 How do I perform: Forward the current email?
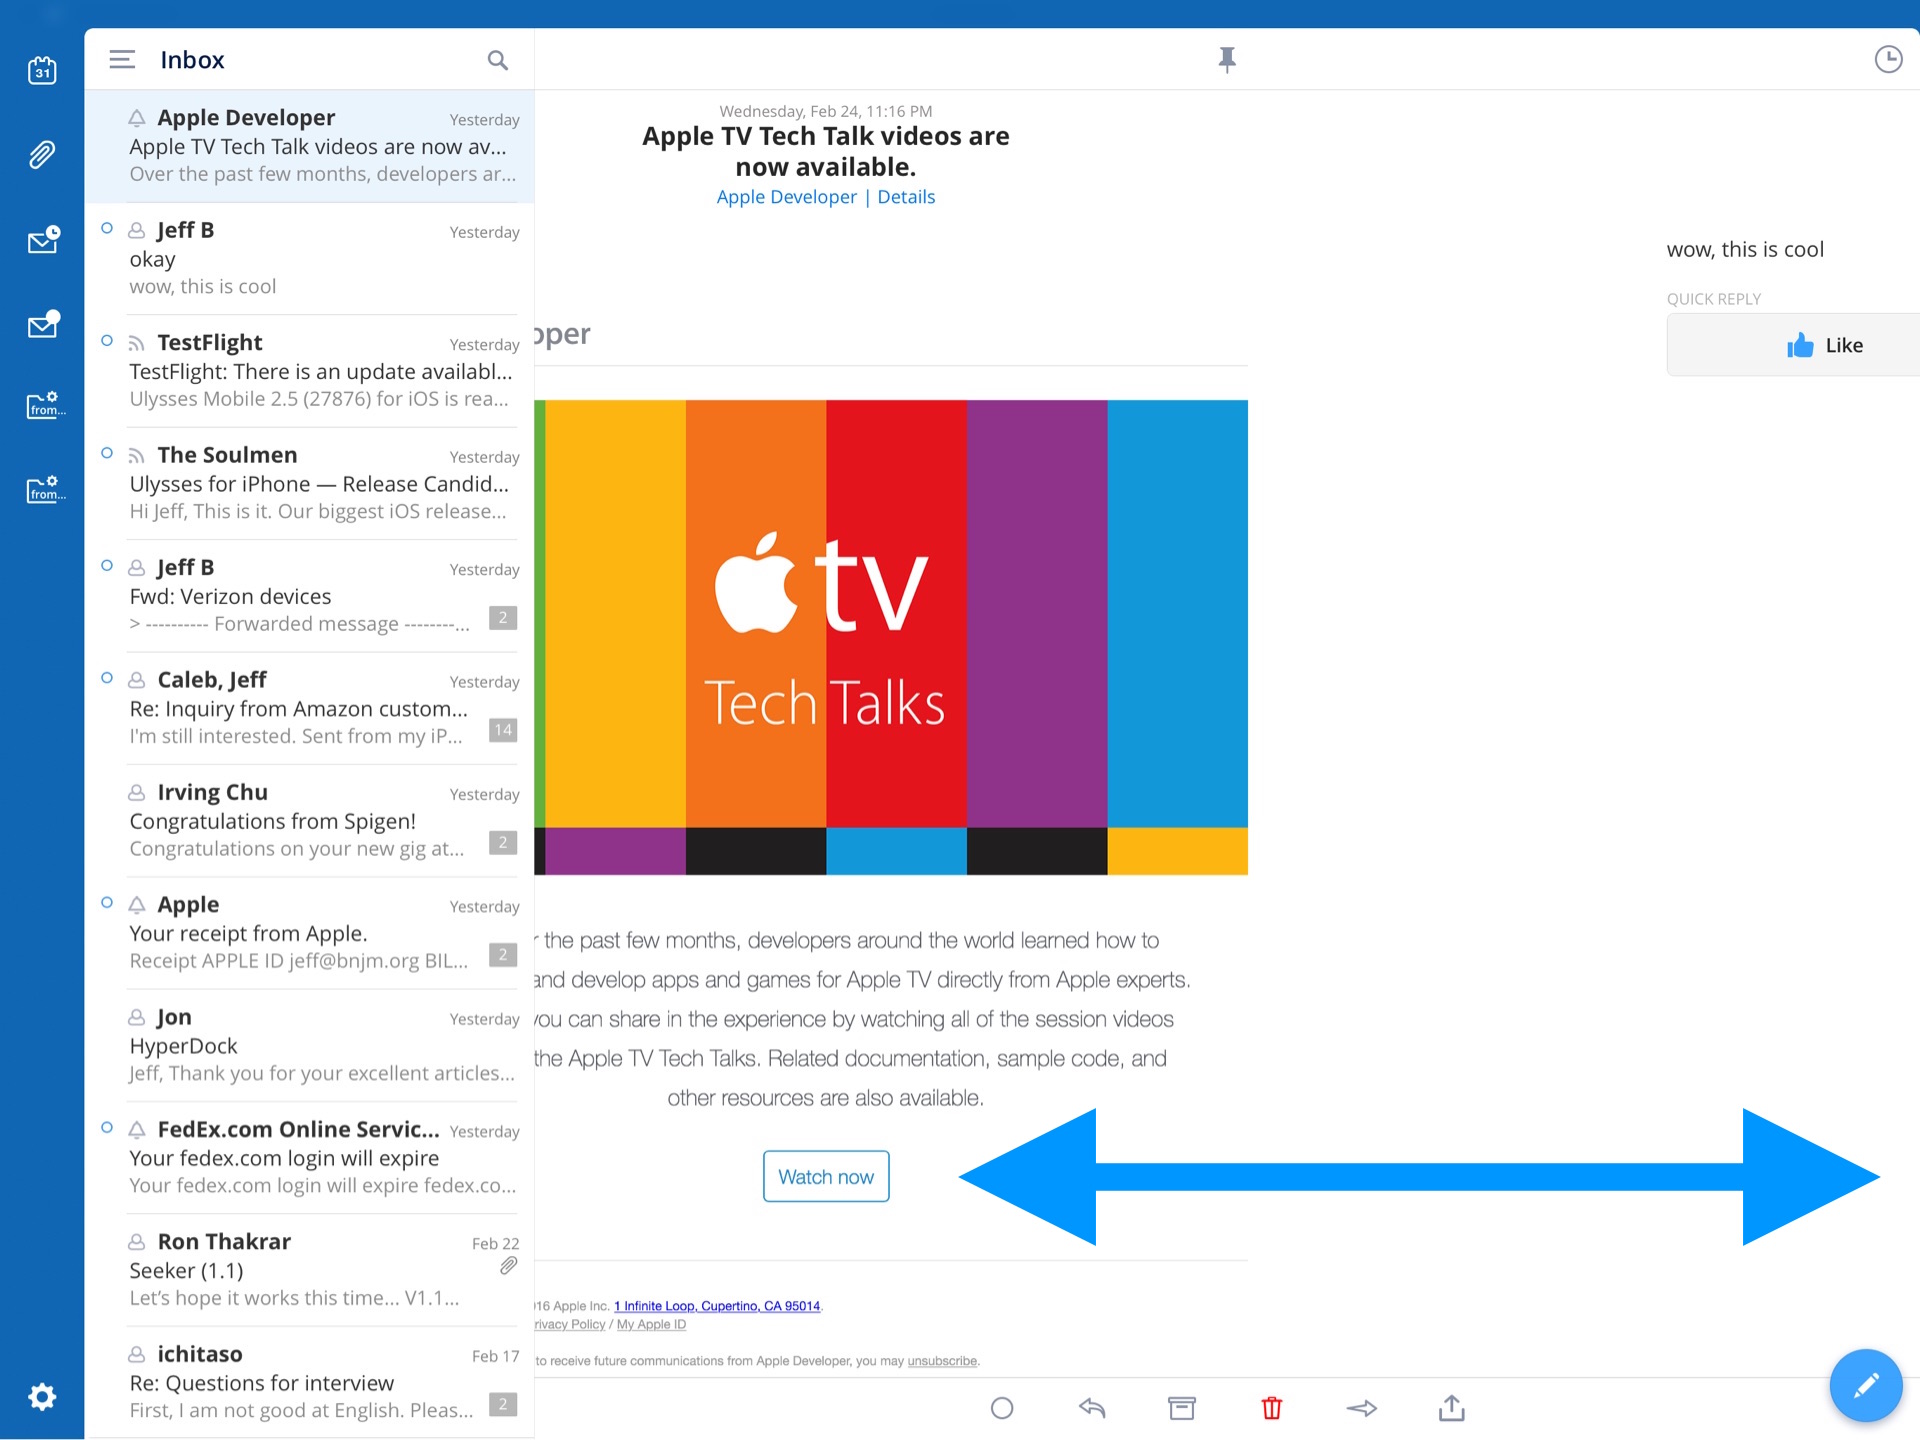click(x=1361, y=1407)
